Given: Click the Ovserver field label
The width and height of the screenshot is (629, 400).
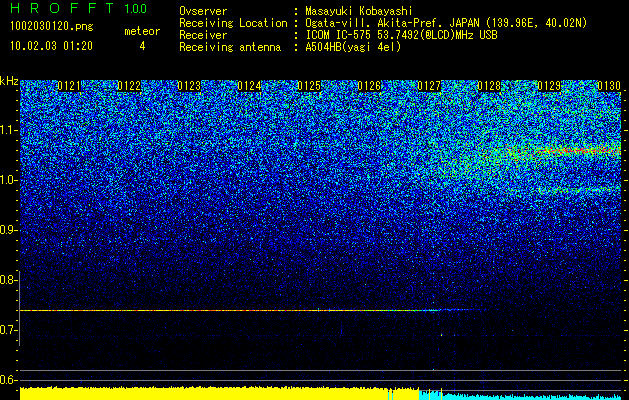Looking at the screenshot, I should [203, 11].
